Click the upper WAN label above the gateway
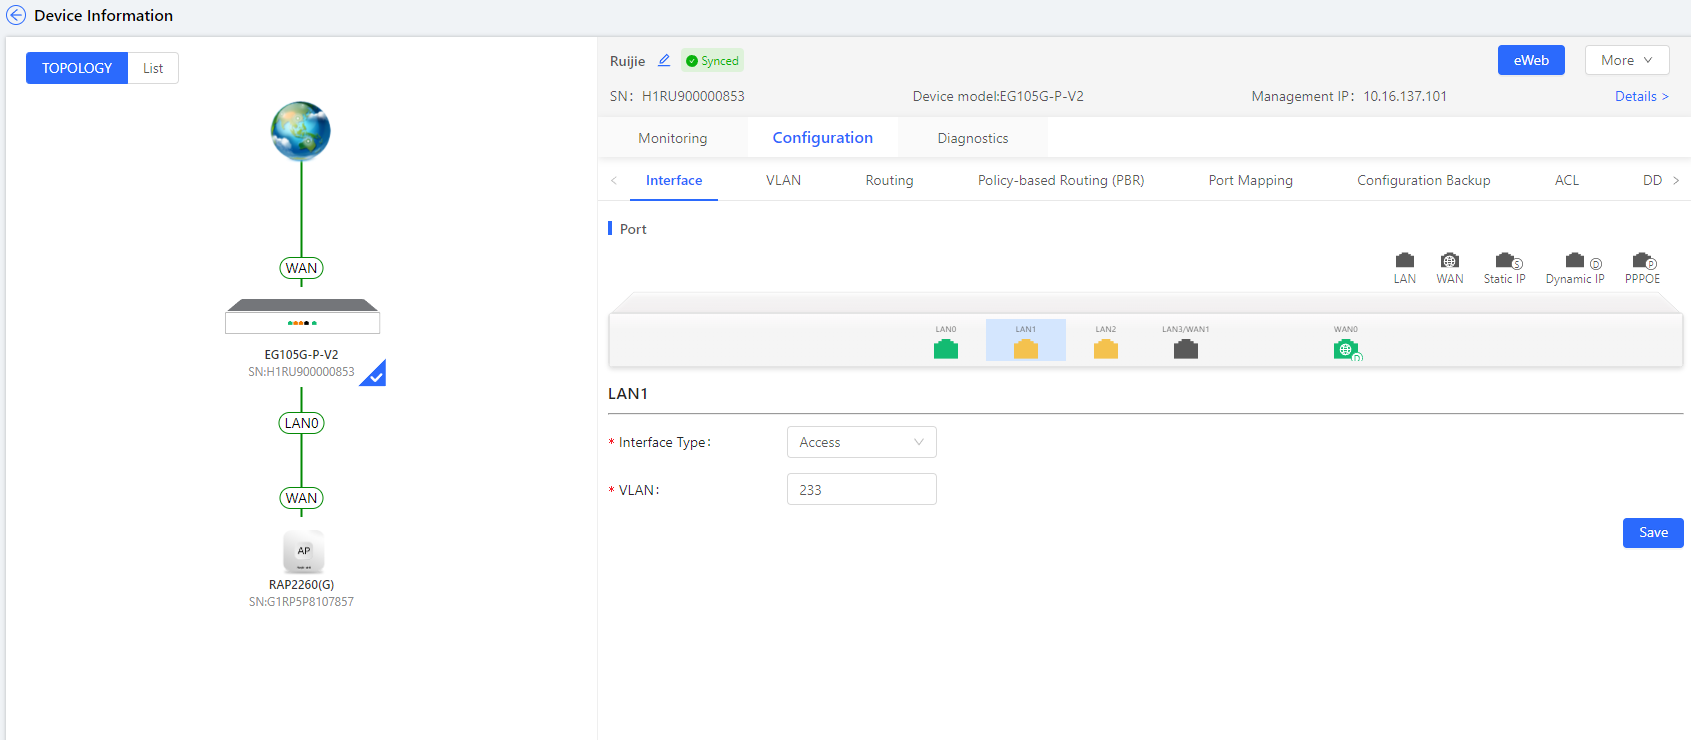 coord(301,268)
